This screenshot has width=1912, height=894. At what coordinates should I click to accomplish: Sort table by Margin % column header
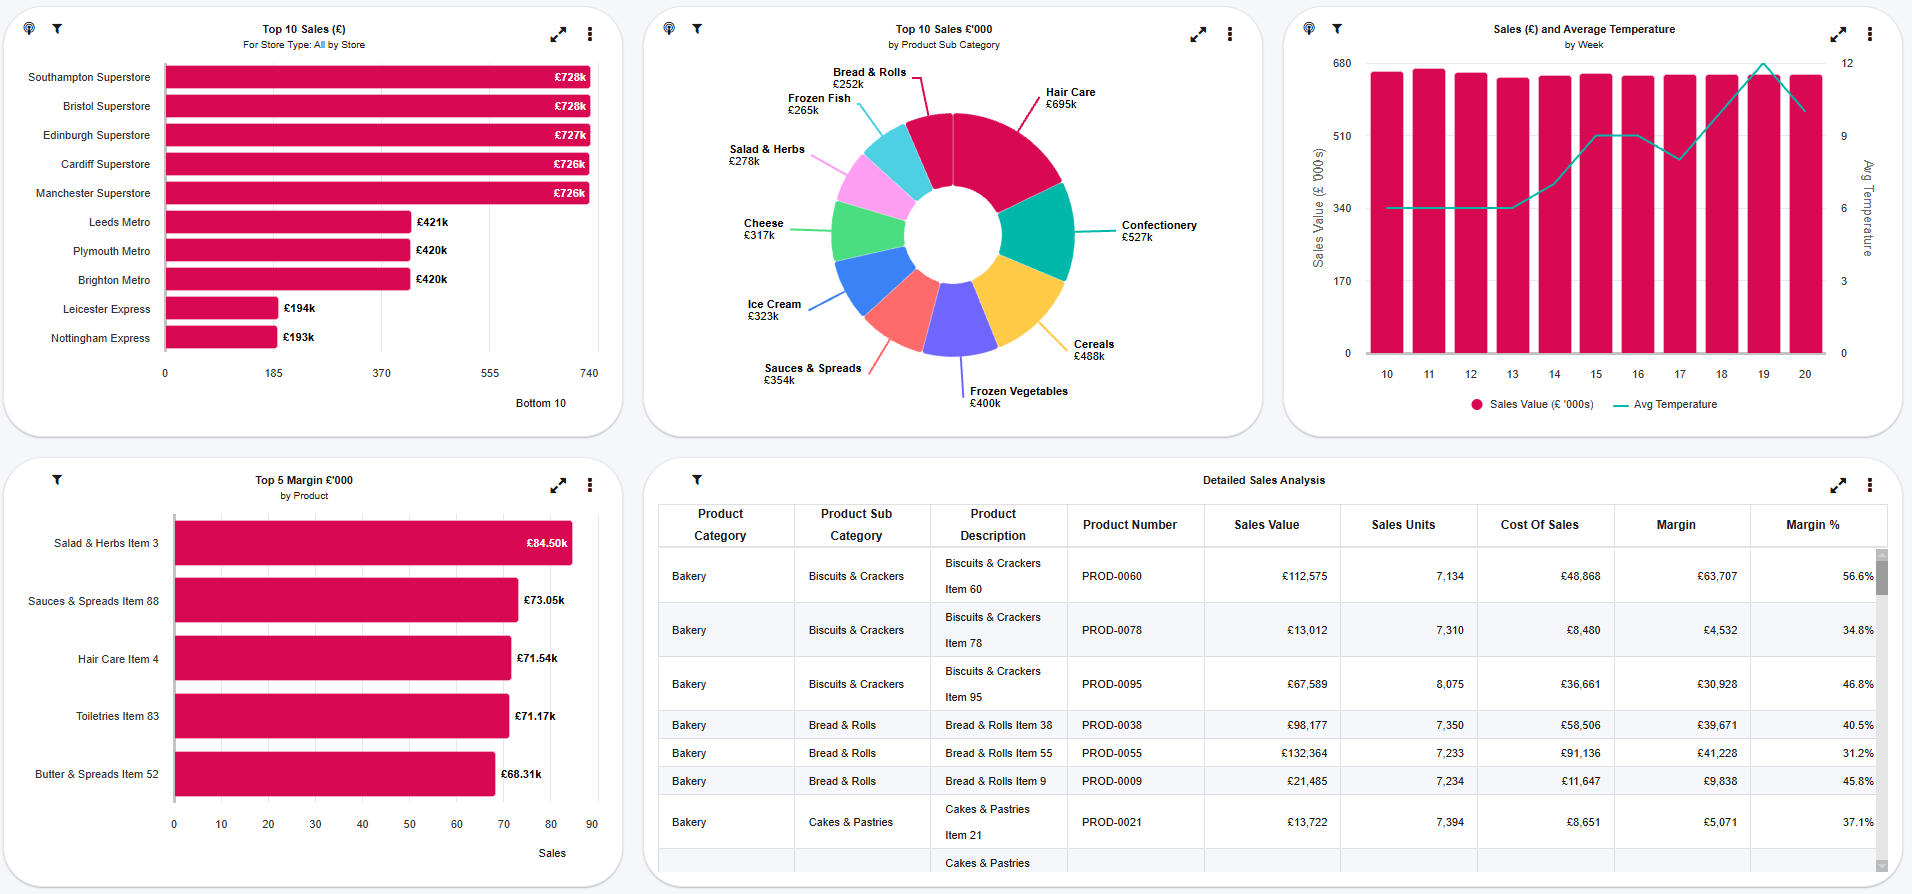coord(1812,525)
